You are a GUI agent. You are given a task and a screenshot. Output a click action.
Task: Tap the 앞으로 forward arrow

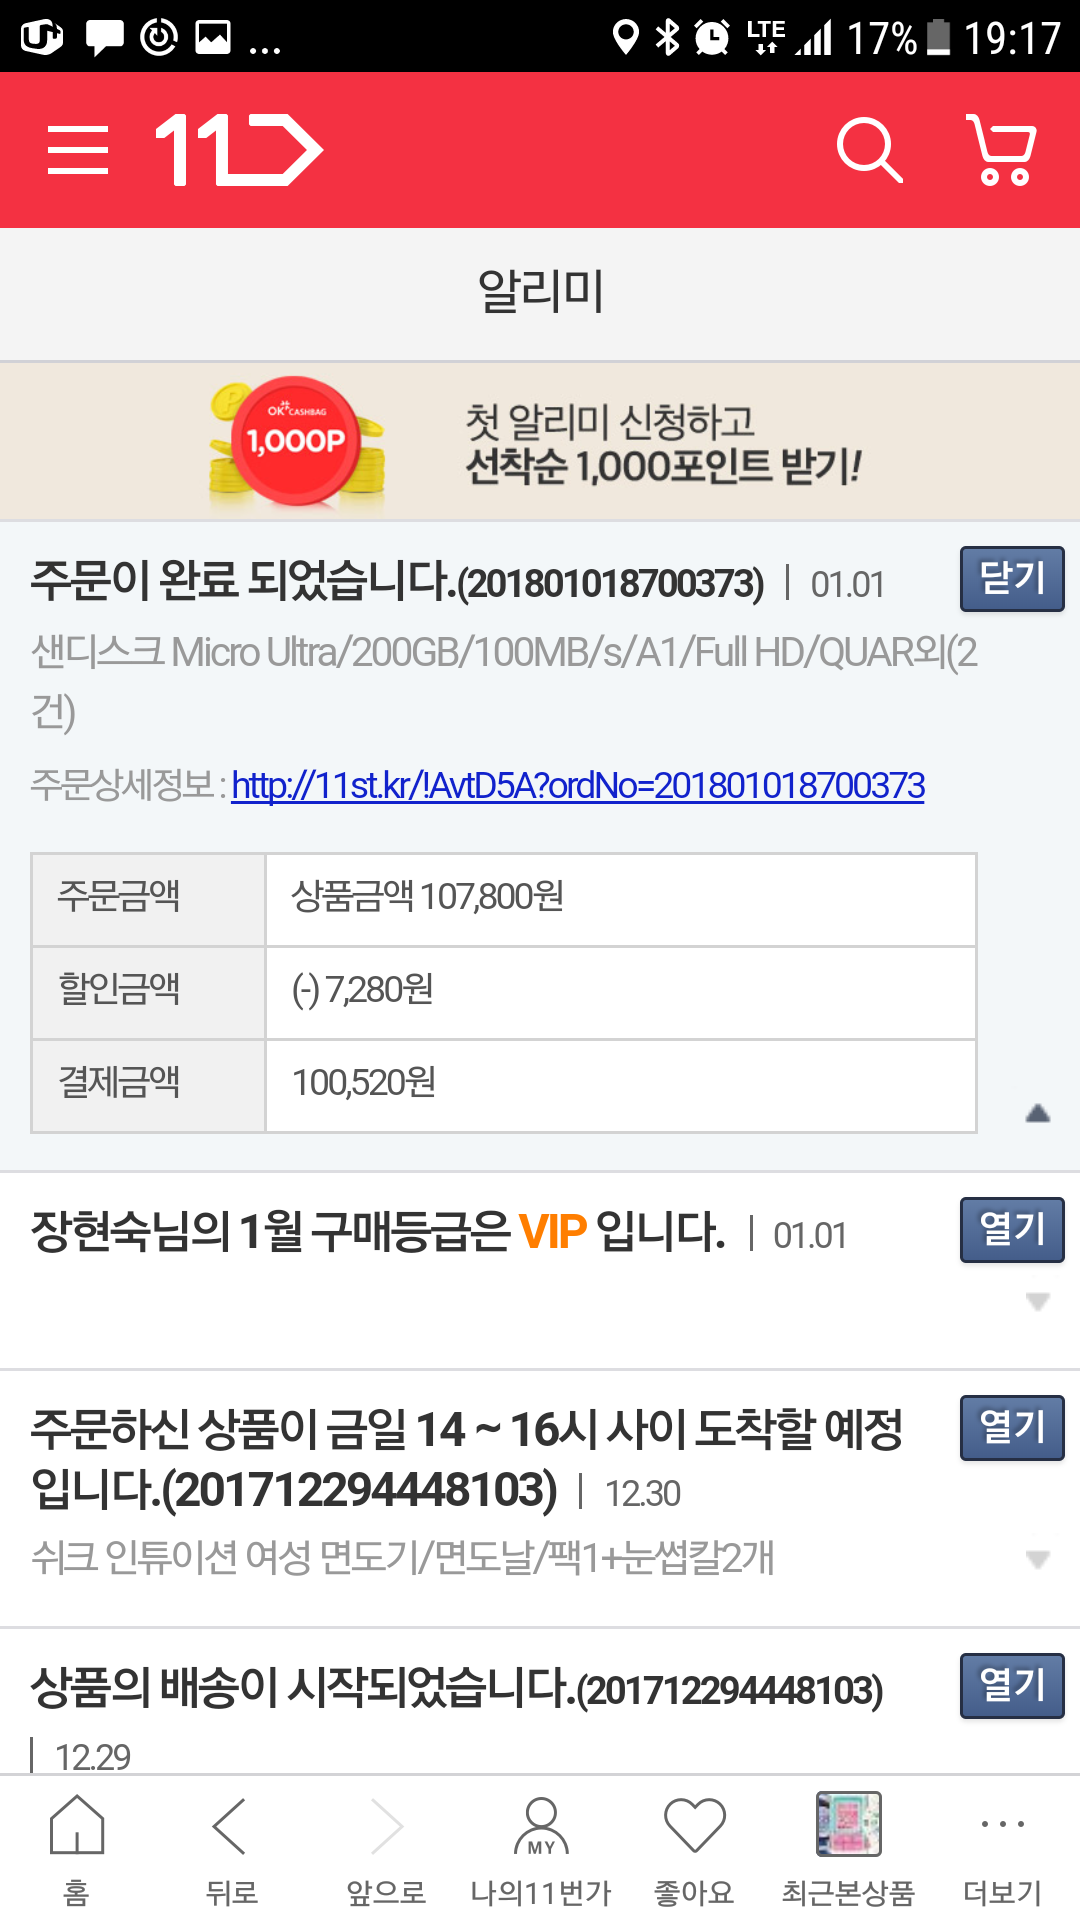(x=386, y=1850)
